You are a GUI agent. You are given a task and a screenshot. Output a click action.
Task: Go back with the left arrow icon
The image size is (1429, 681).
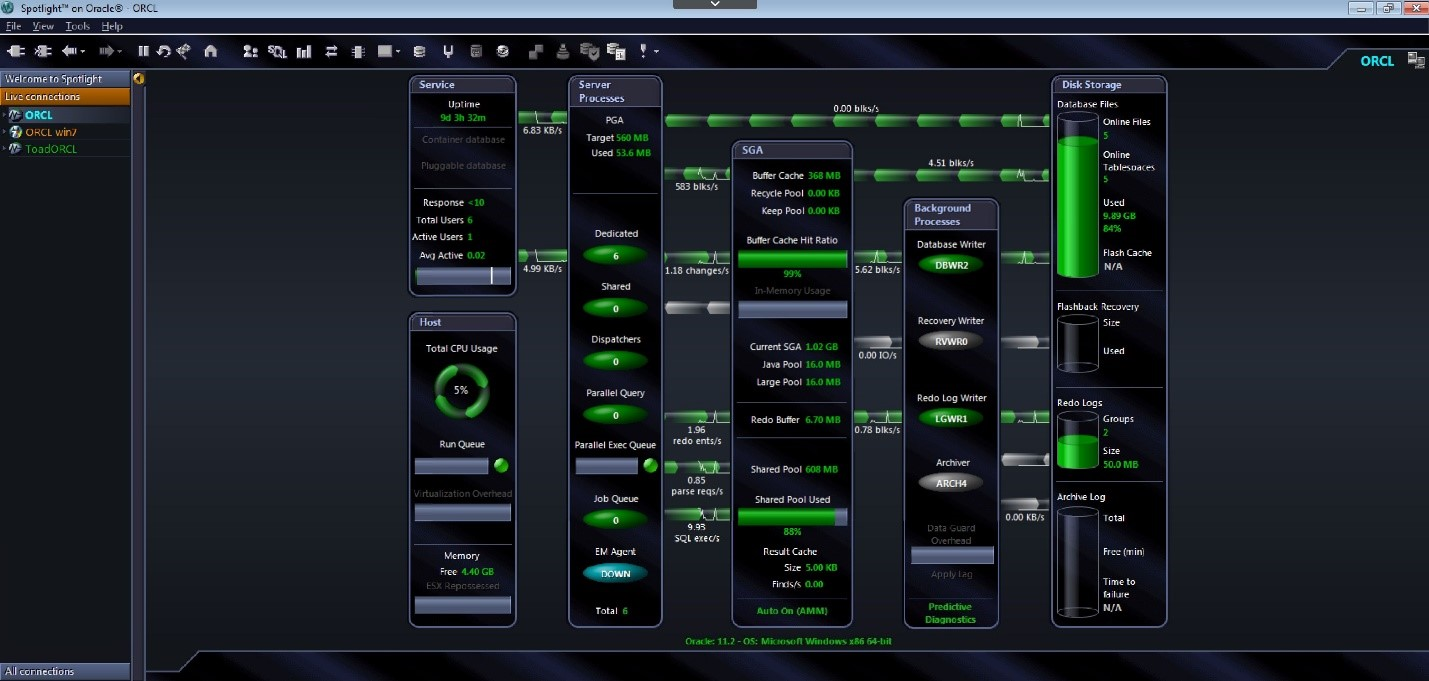point(69,50)
